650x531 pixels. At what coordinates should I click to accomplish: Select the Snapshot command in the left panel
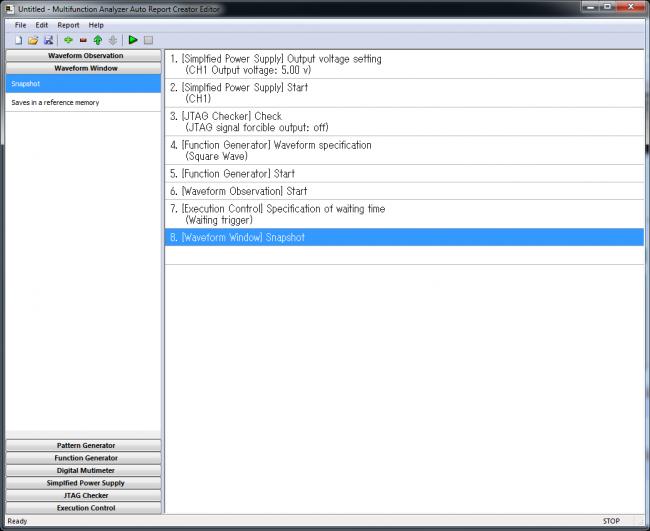(x=83, y=84)
